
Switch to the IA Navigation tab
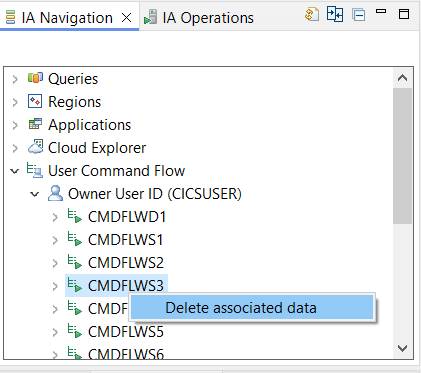tap(67, 18)
